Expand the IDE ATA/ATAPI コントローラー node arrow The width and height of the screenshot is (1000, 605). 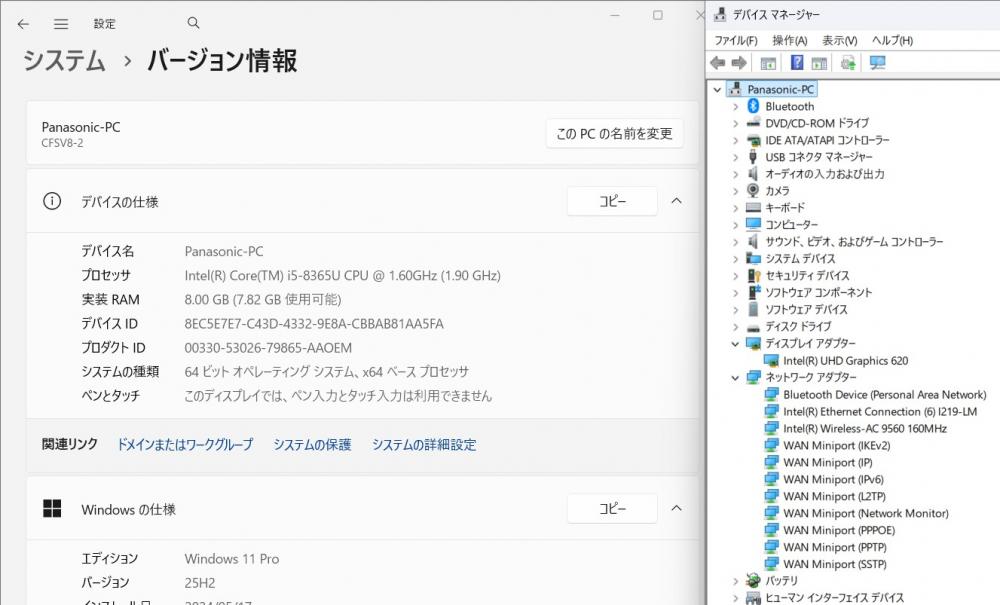click(x=735, y=140)
